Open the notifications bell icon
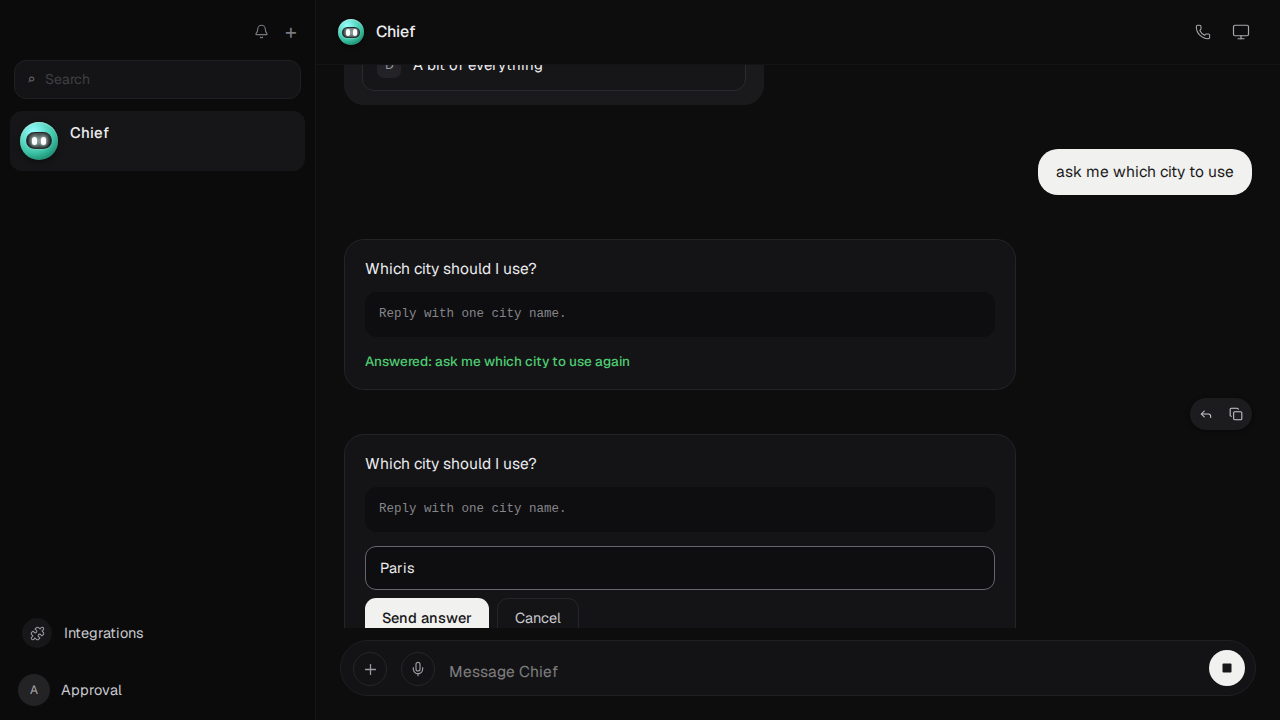1280x720 pixels. pos(261,32)
